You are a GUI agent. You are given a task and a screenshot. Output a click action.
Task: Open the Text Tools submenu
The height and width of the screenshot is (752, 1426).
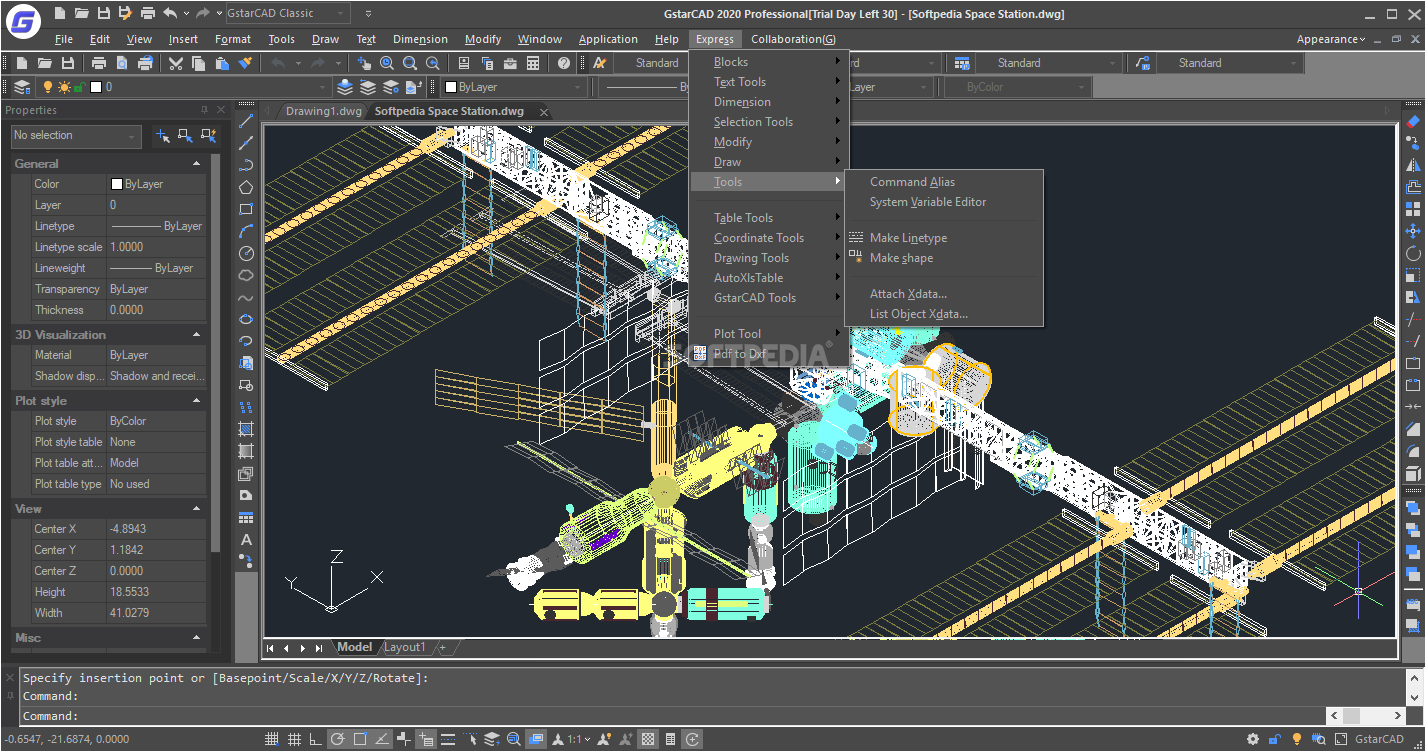point(769,82)
